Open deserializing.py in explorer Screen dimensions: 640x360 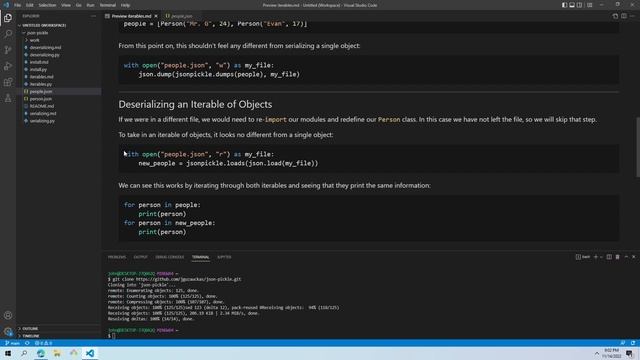[x=44, y=55]
